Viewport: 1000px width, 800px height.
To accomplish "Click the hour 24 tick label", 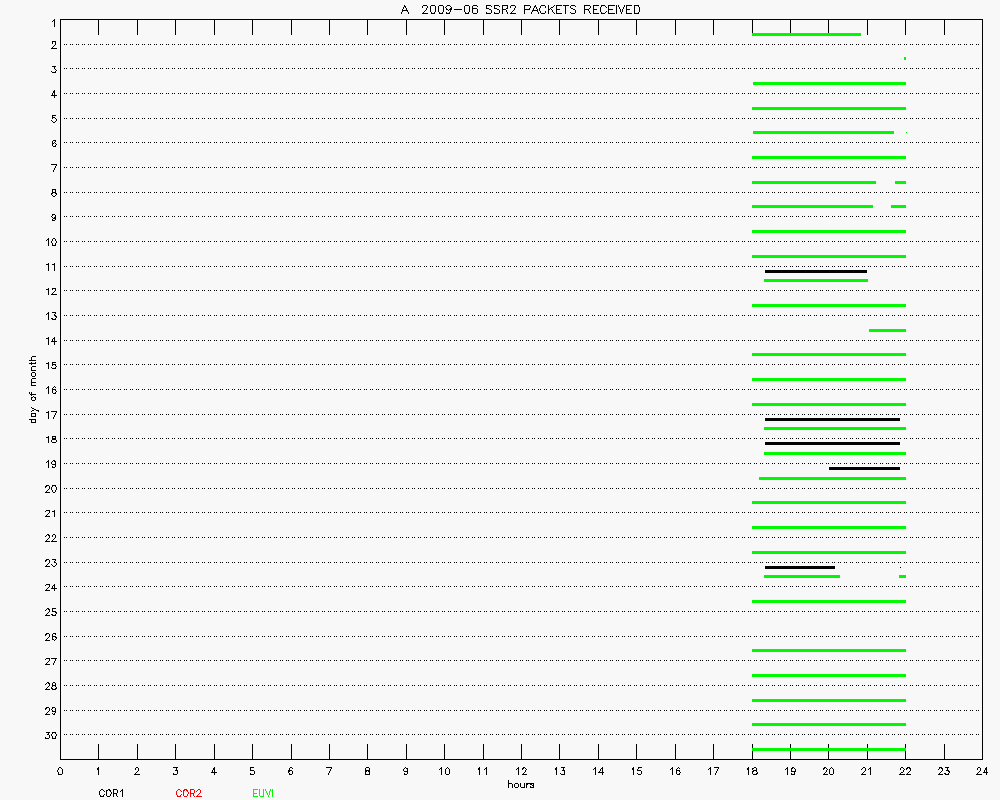I will (x=982, y=772).
